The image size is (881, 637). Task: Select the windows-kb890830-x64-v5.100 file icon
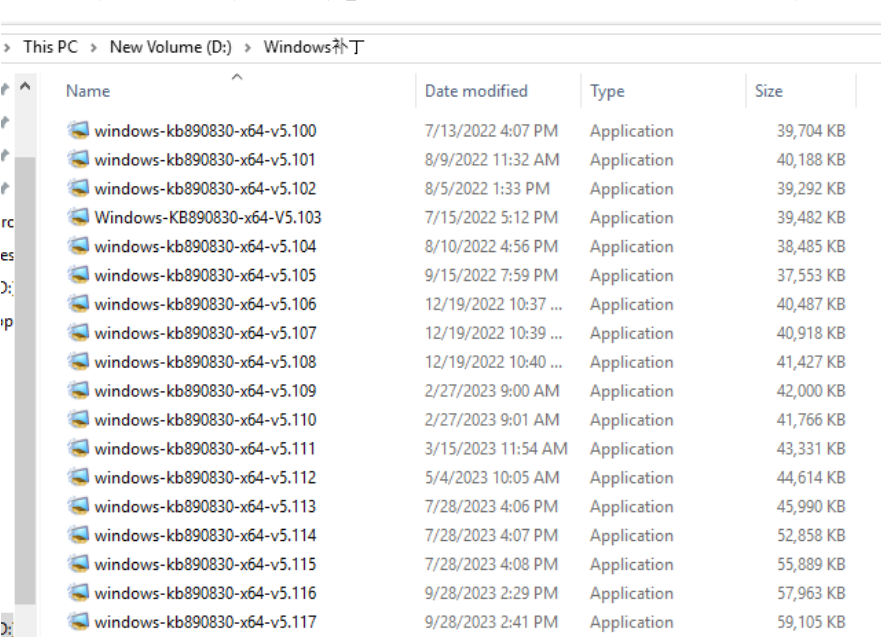click(x=78, y=130)
